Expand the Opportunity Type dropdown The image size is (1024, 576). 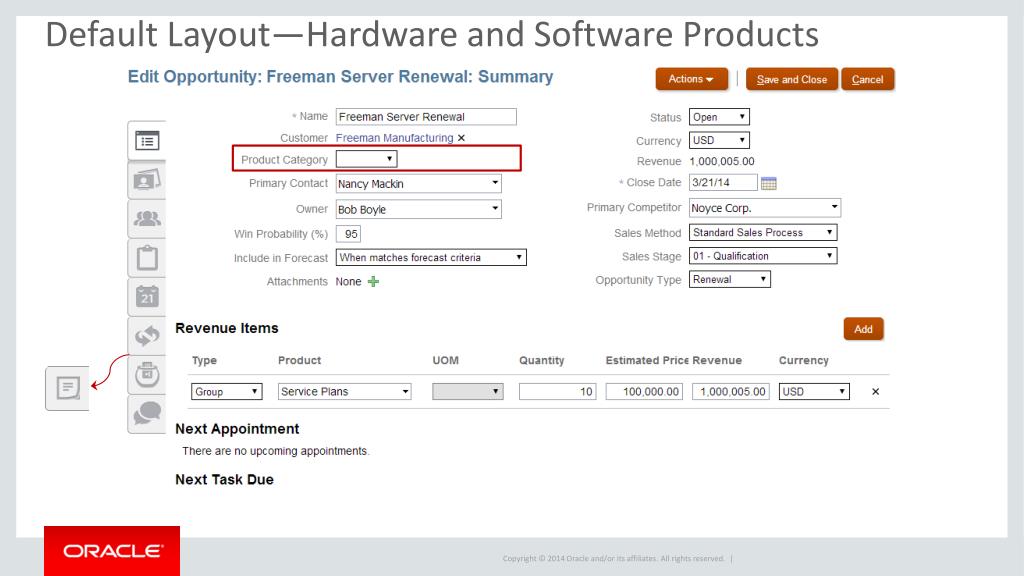729,280
